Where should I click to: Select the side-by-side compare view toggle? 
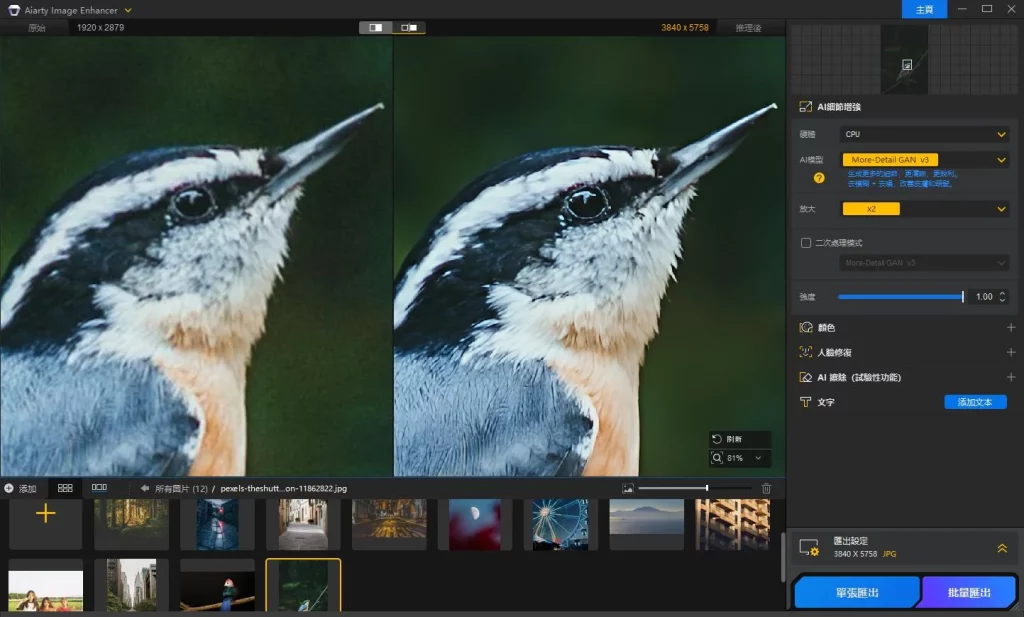click(x=408, y=28)
